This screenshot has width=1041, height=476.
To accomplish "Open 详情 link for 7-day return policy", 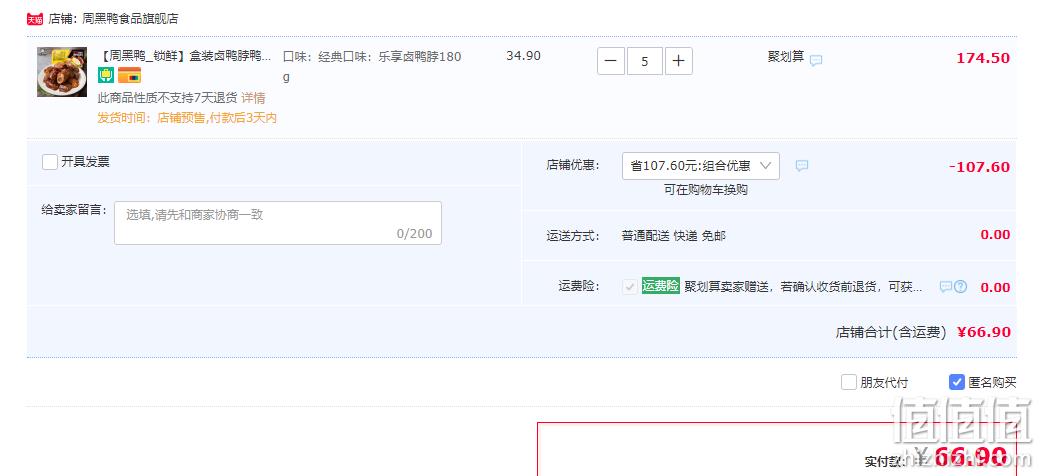I will (254, 98).
